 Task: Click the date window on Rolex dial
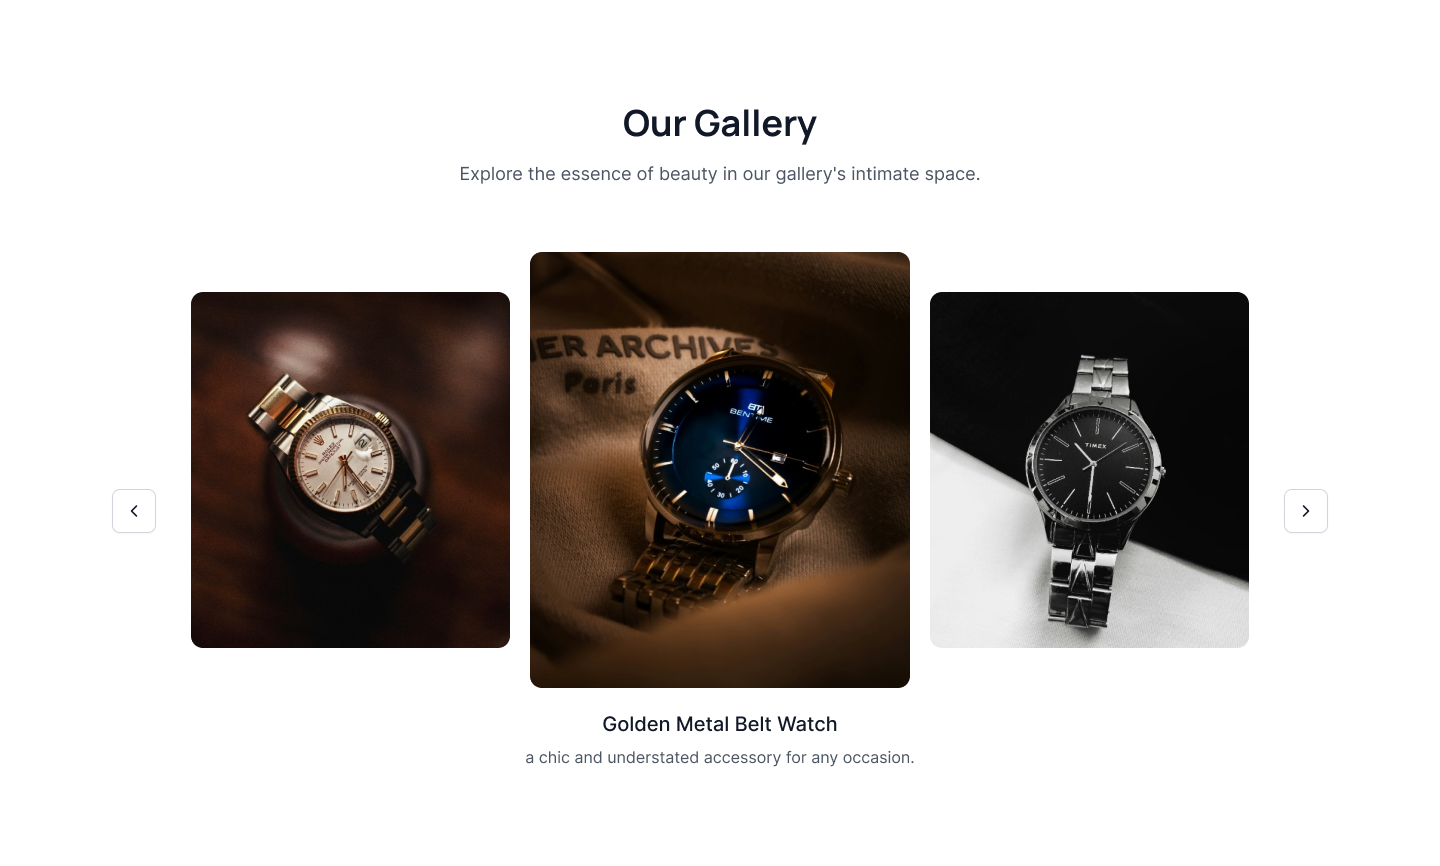362,440
